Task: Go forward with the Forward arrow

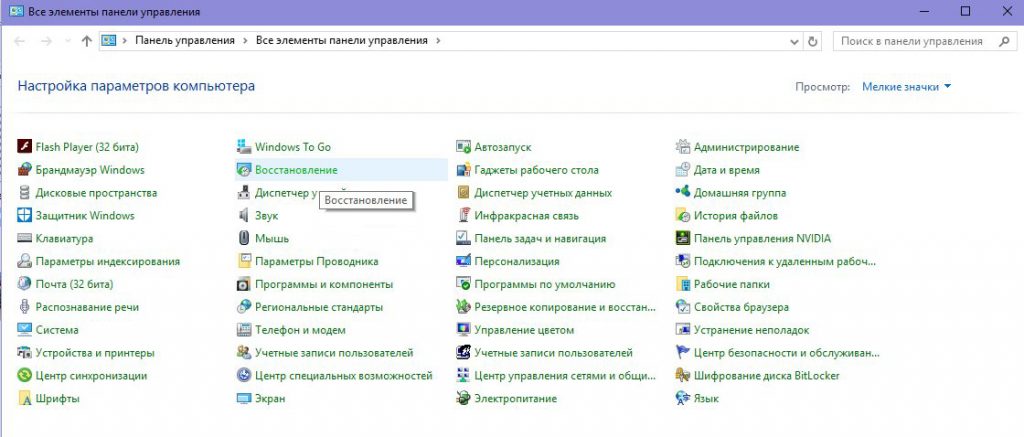Action: click(46, 40)
